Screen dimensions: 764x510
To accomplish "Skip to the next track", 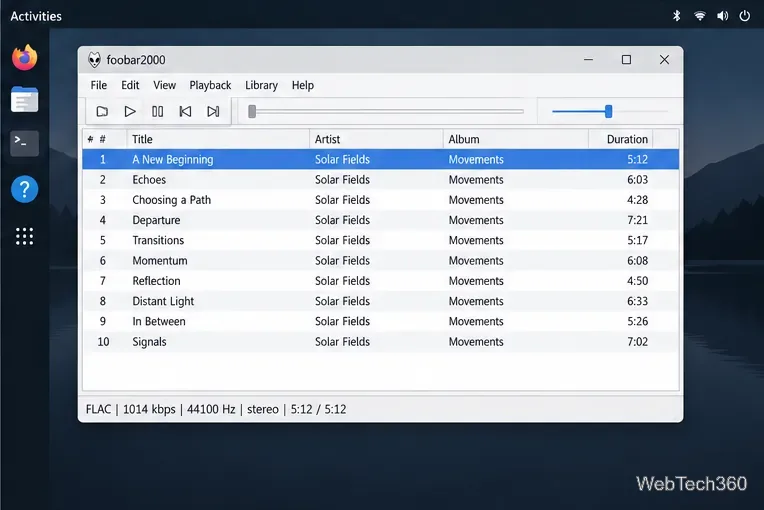I will (213, 112).
